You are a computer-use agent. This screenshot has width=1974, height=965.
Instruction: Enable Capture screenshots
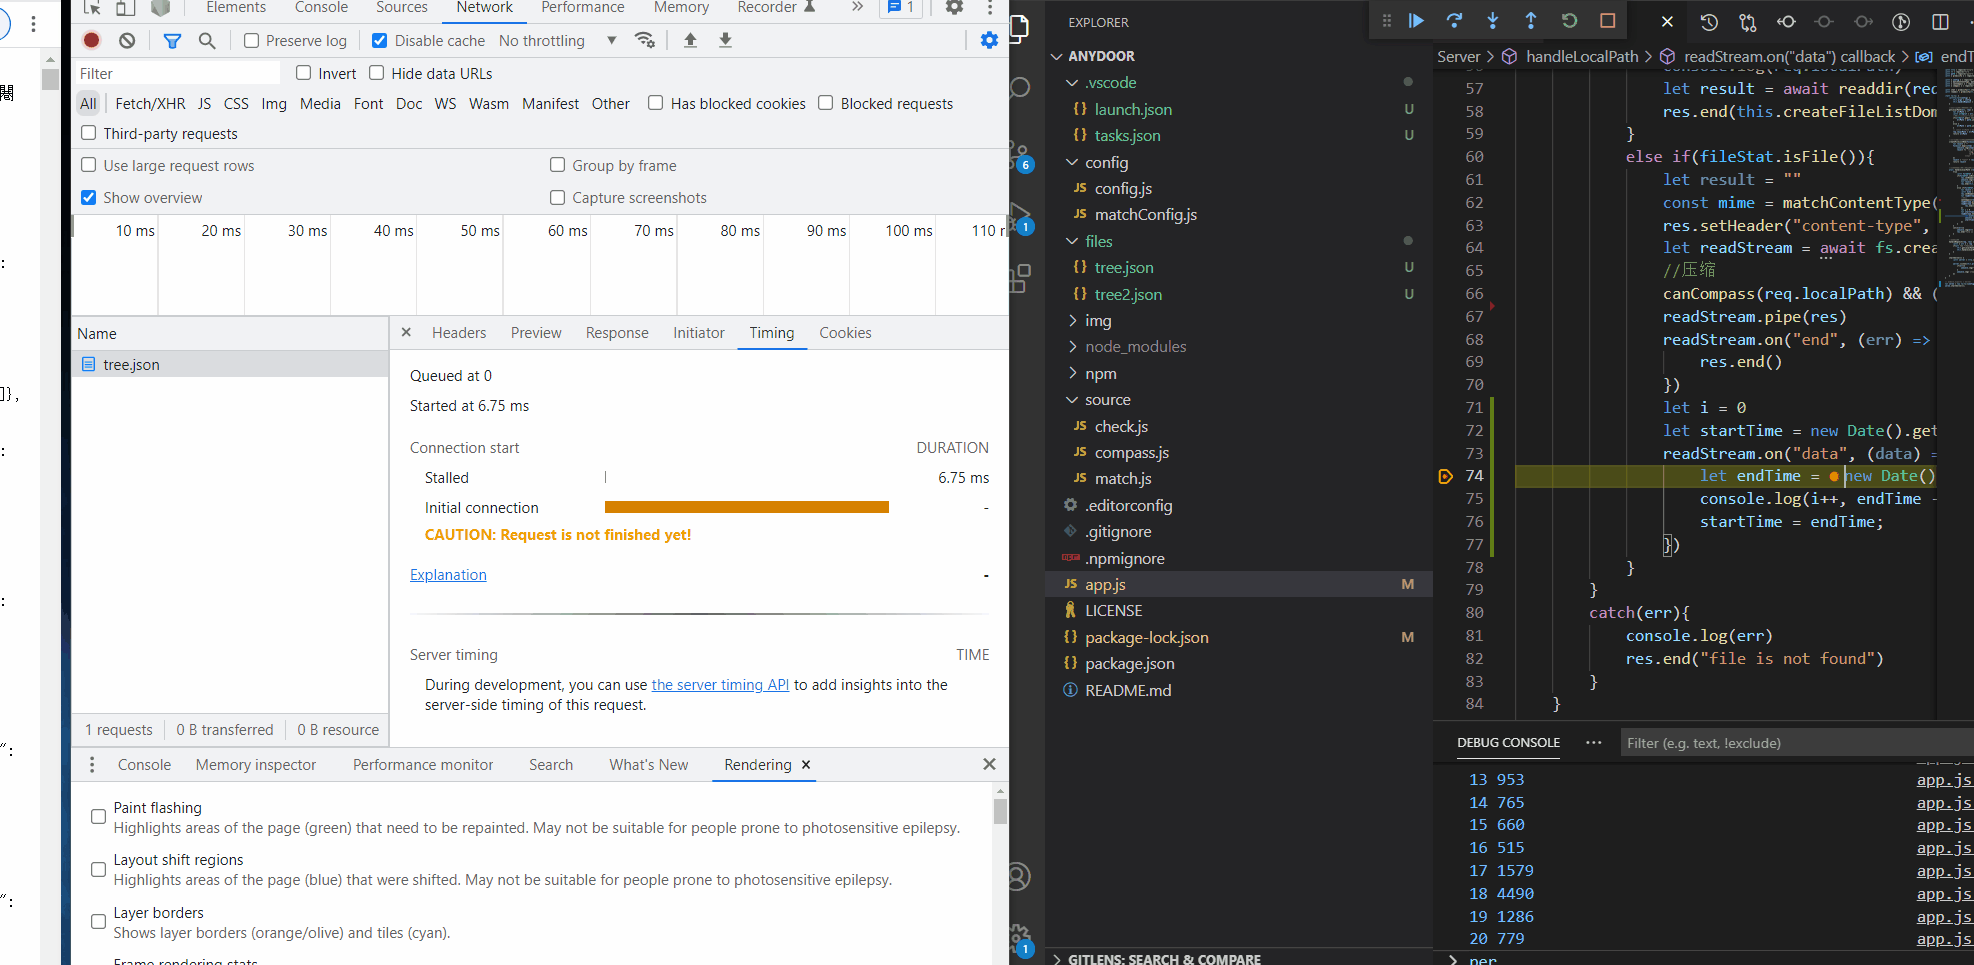click(x=558, y=197)
